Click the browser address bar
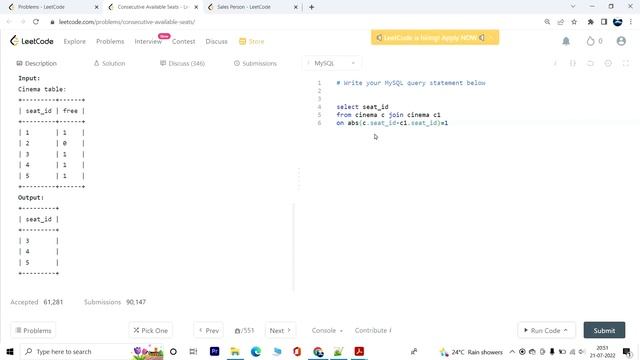The image size is (640, 360). 294,22
